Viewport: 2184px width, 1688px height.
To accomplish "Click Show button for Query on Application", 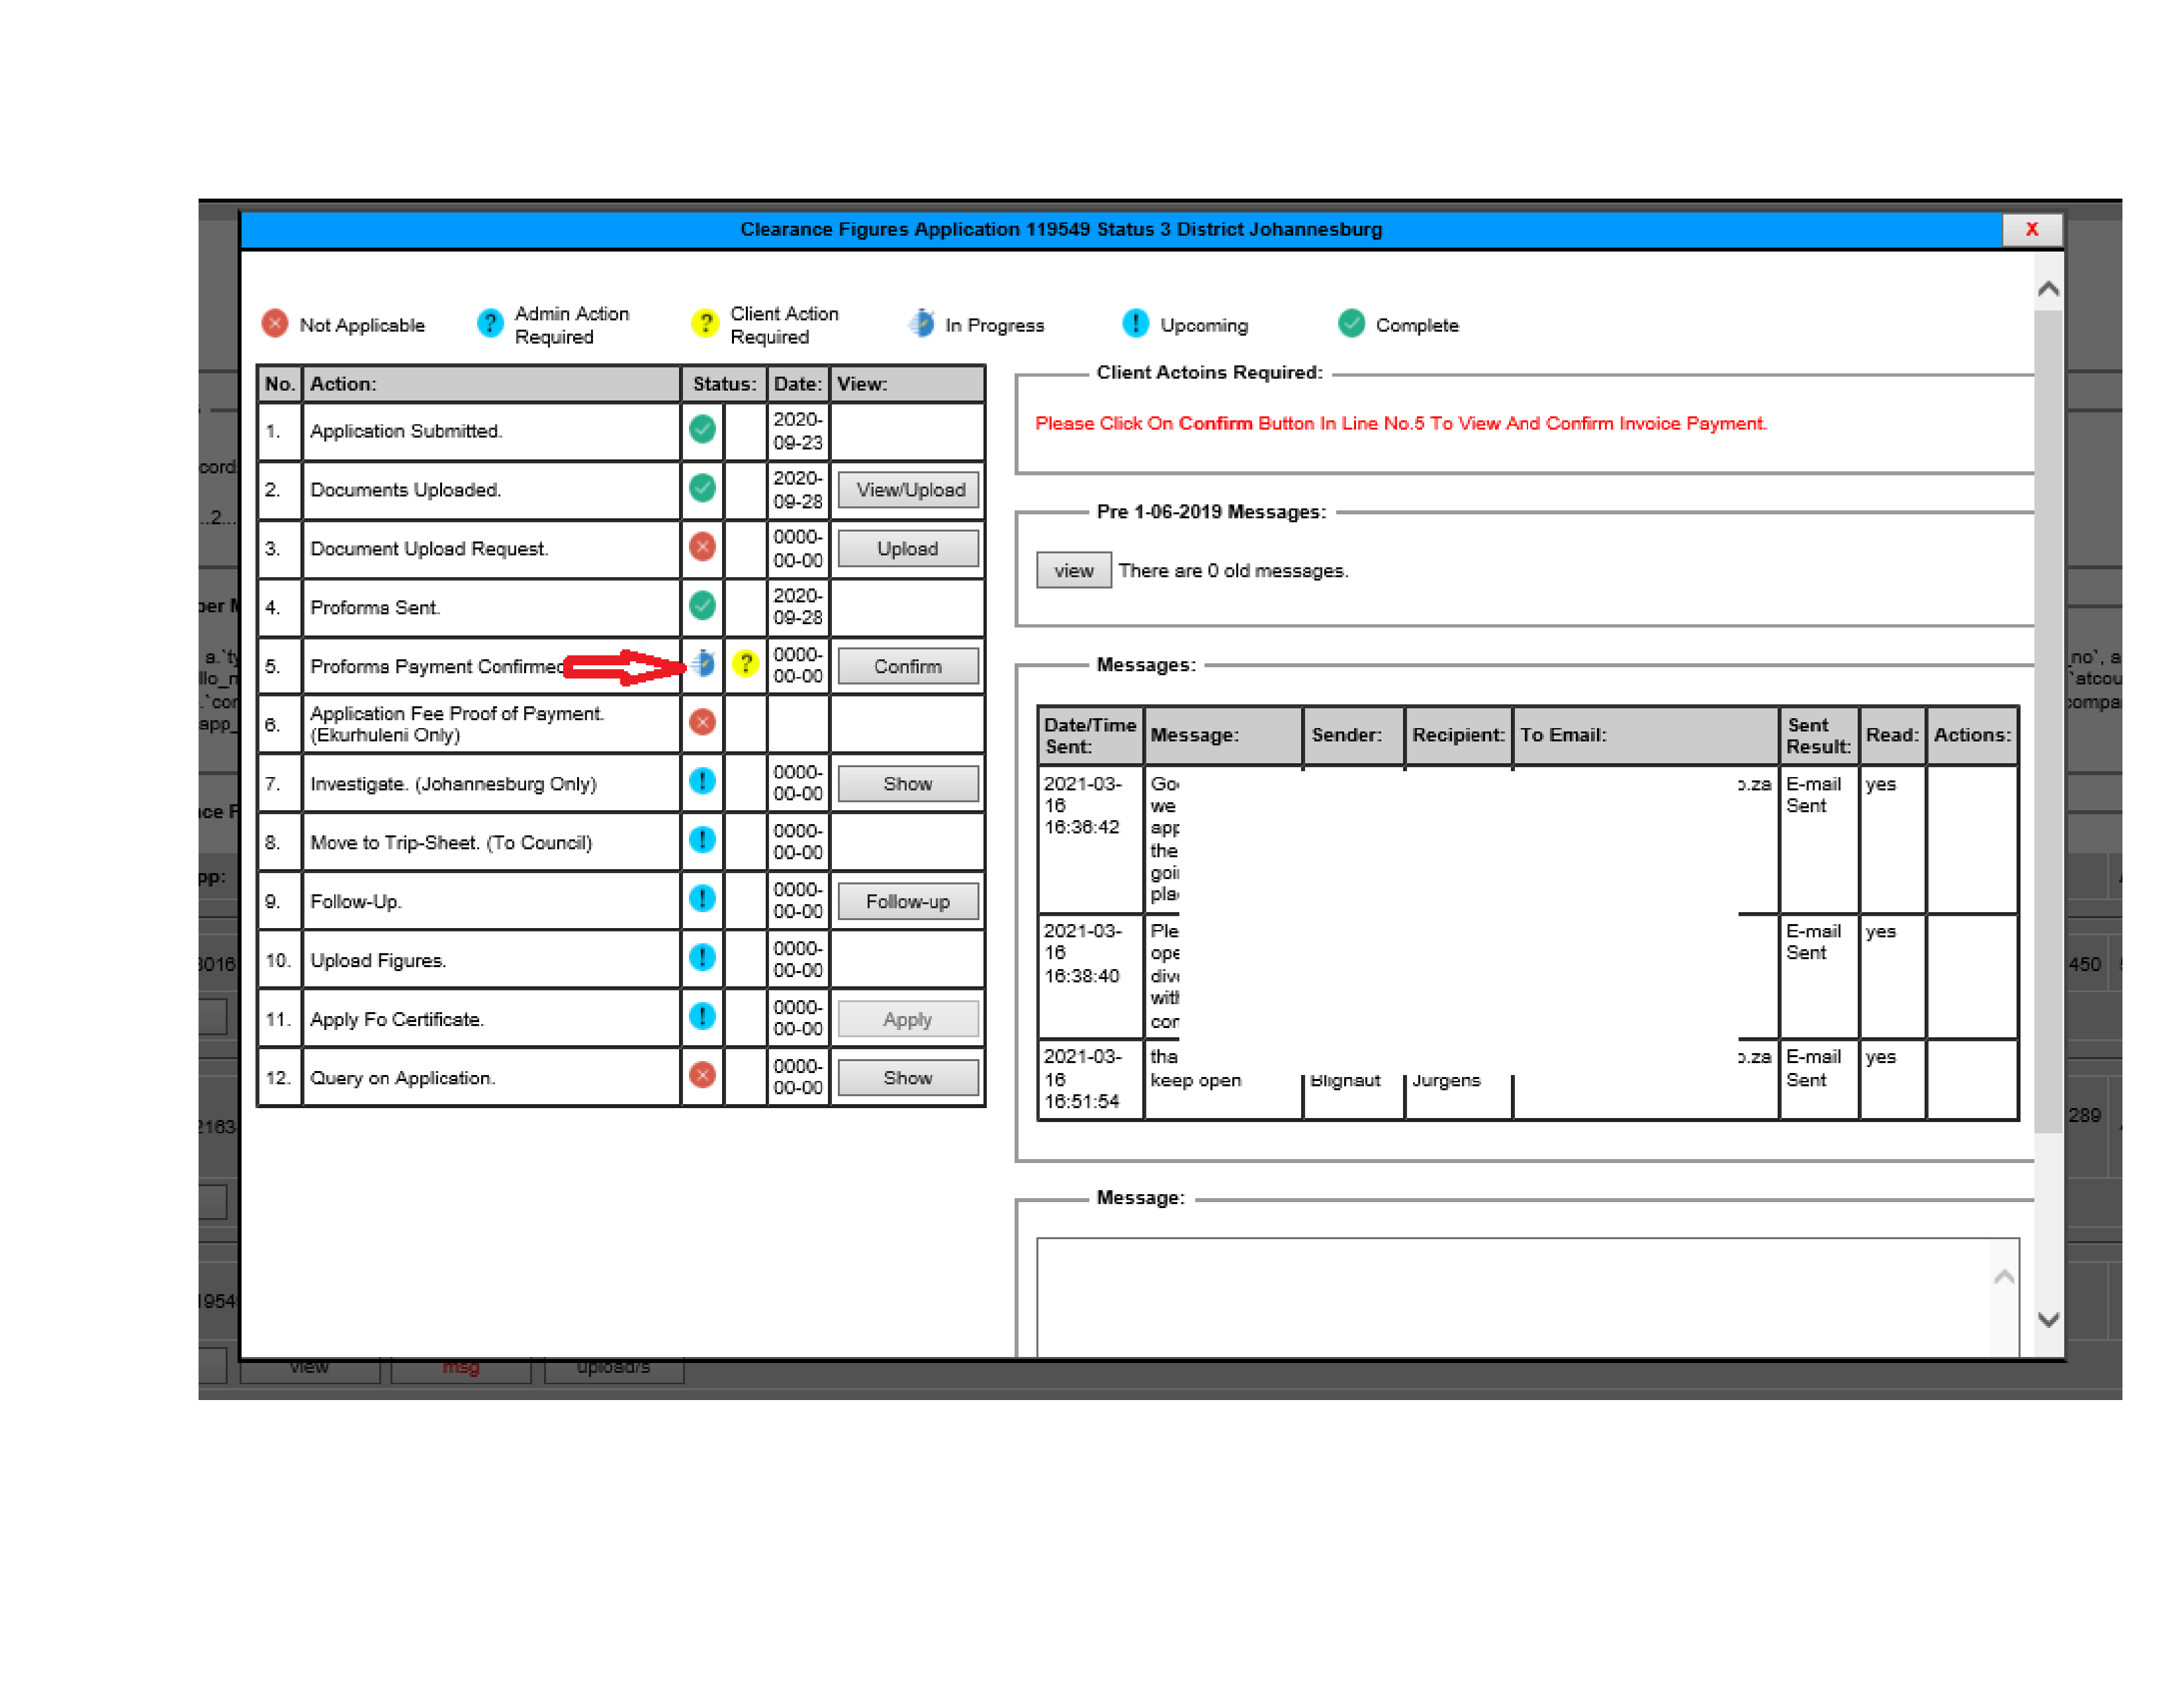I will coord(907,1078).
